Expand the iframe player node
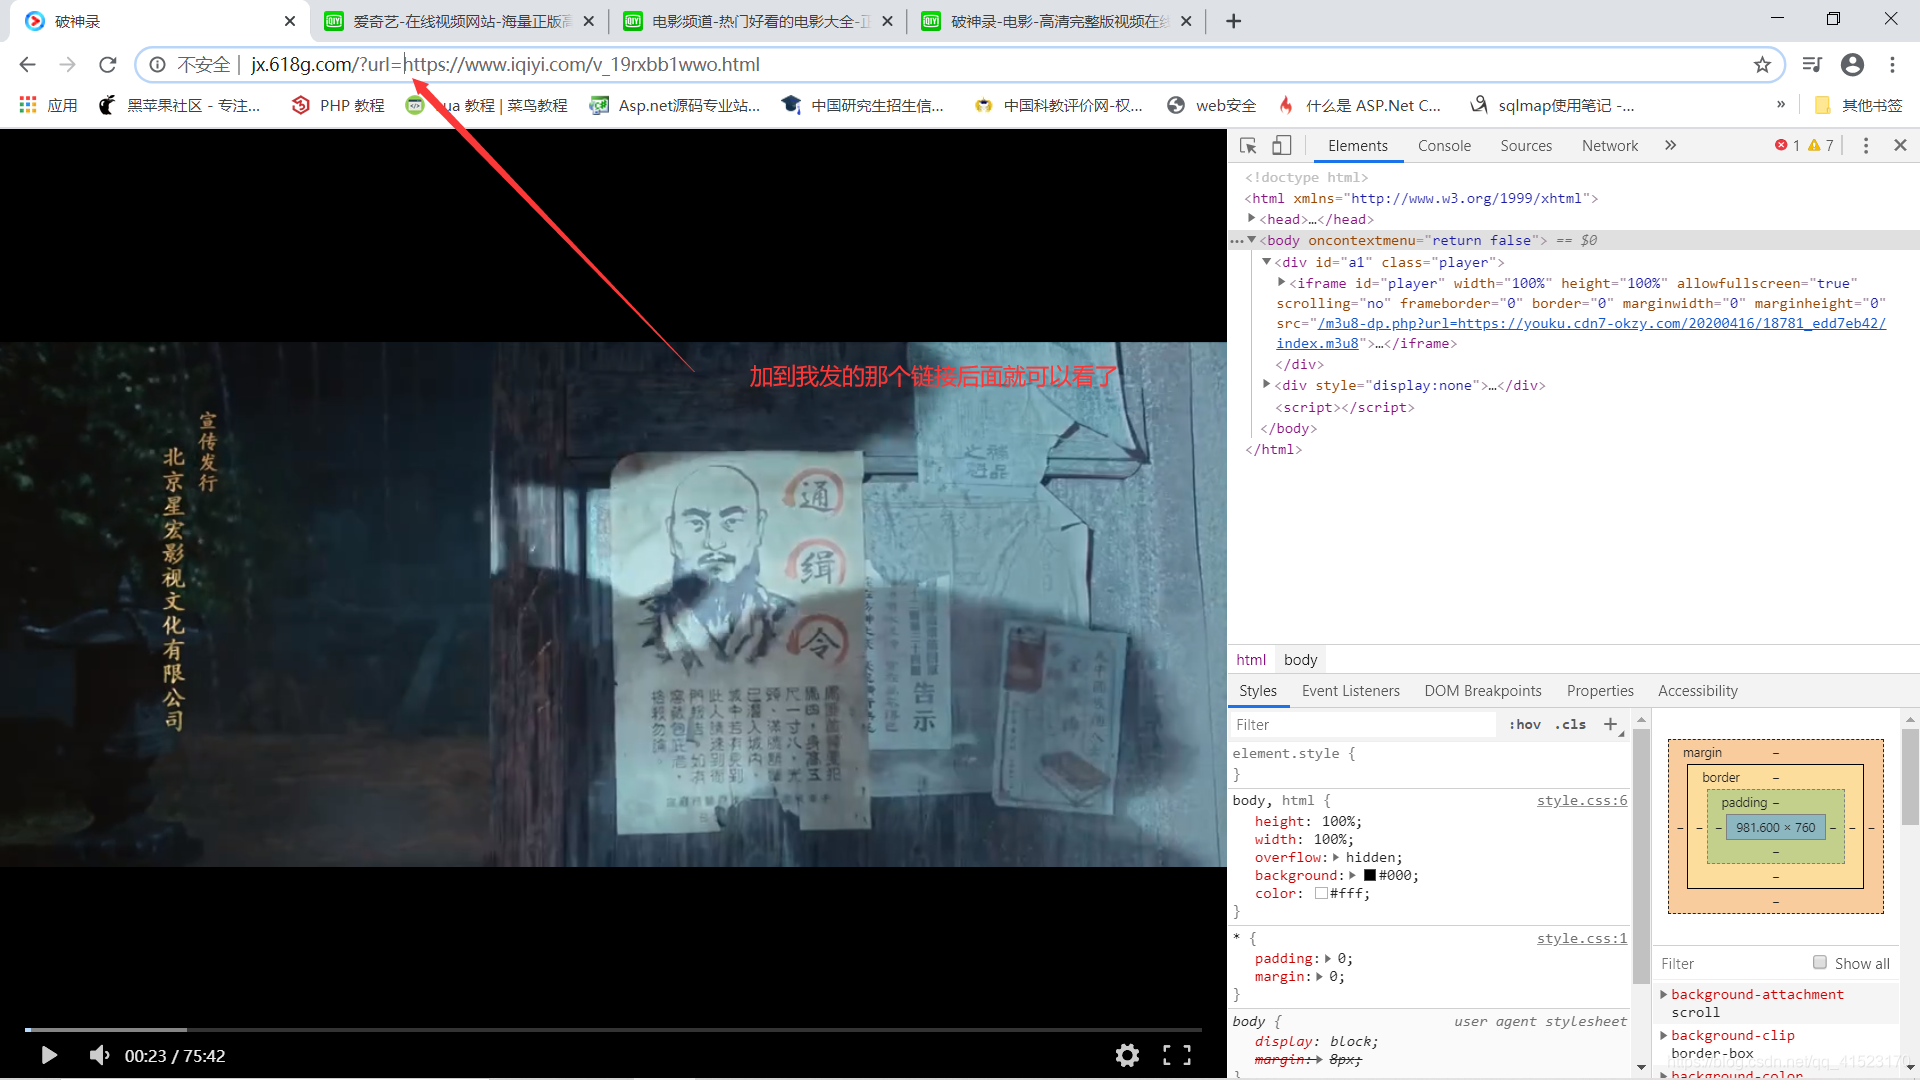The width and height of the screenshot is (1920, 1080). click(1281, 283)
